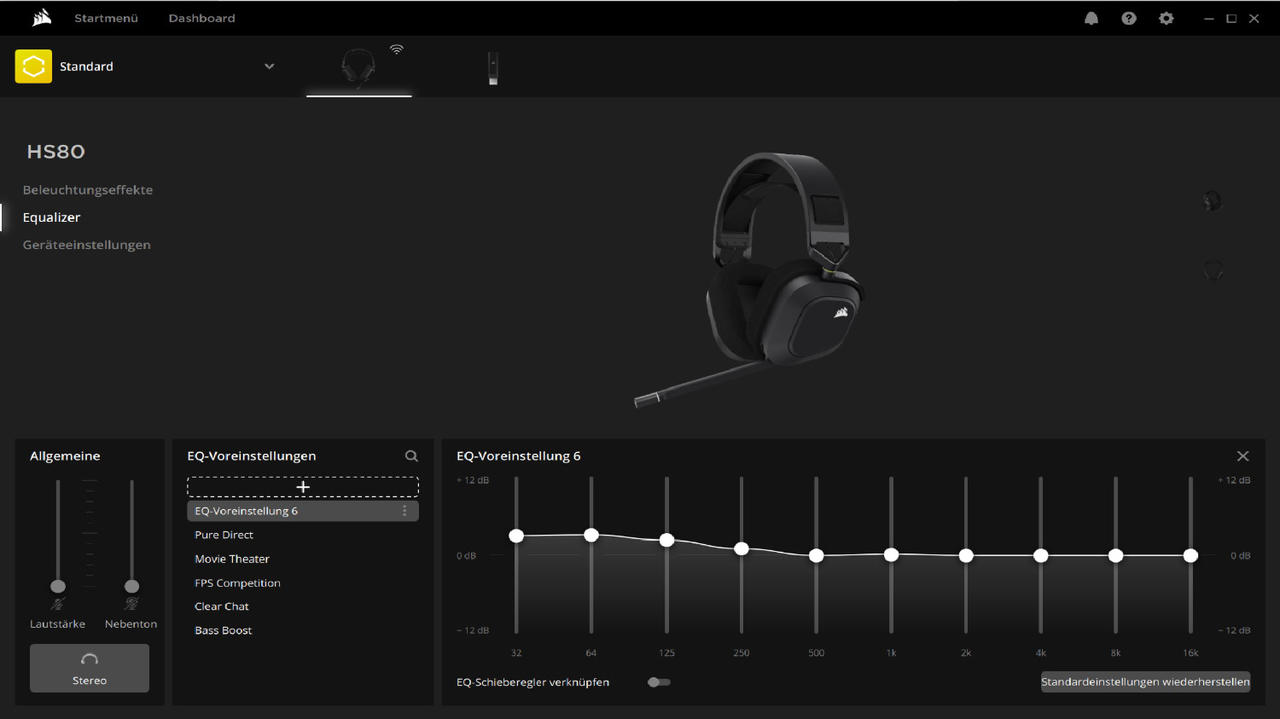Click the 8k EQ slider handle
This screenshot has height=719, width=1280.
(x=1116, y=555)
